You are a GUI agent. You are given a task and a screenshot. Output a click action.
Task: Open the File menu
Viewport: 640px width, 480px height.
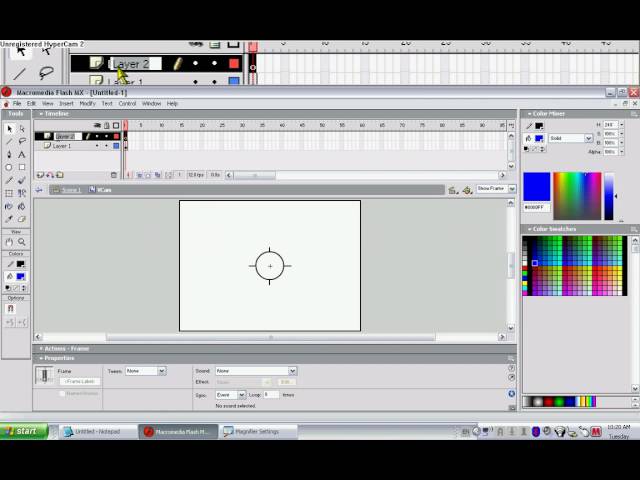coord(17,104)
